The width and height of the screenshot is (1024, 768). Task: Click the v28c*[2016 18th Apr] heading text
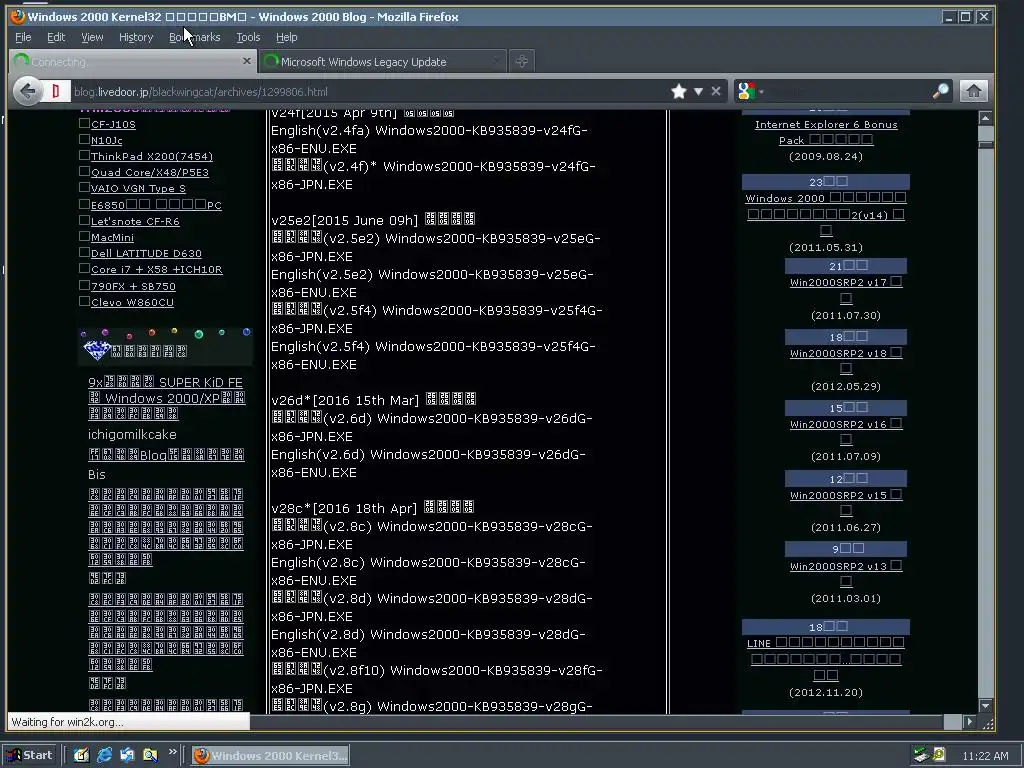point(344,508)
